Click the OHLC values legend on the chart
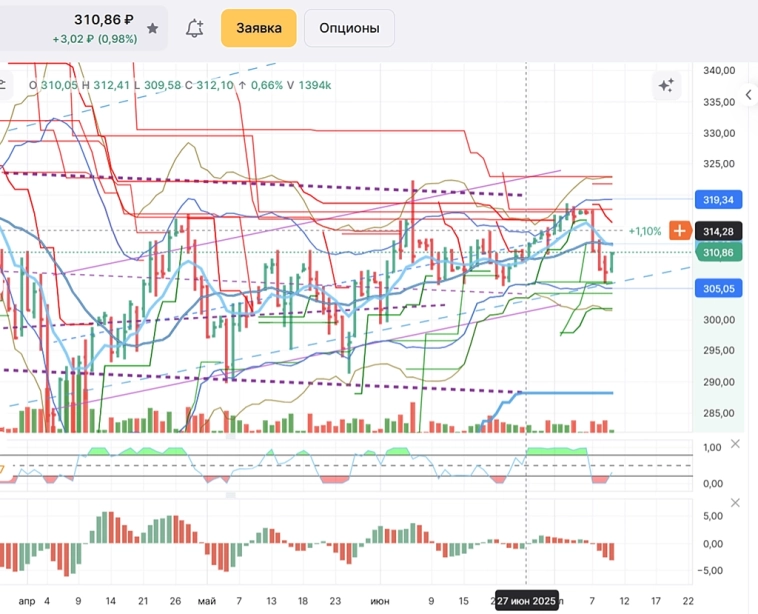The height and width of the screenshot is (614, 758). click(x=180, y=86)
